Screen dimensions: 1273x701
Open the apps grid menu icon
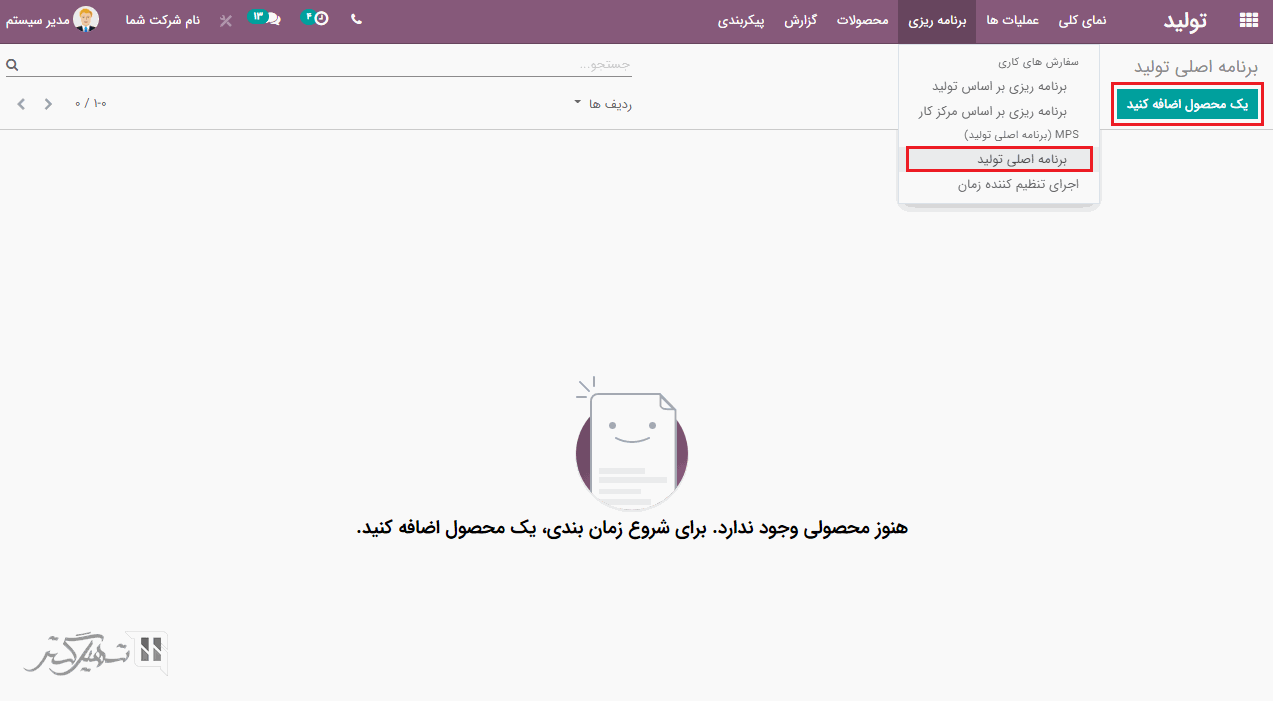1248,20
